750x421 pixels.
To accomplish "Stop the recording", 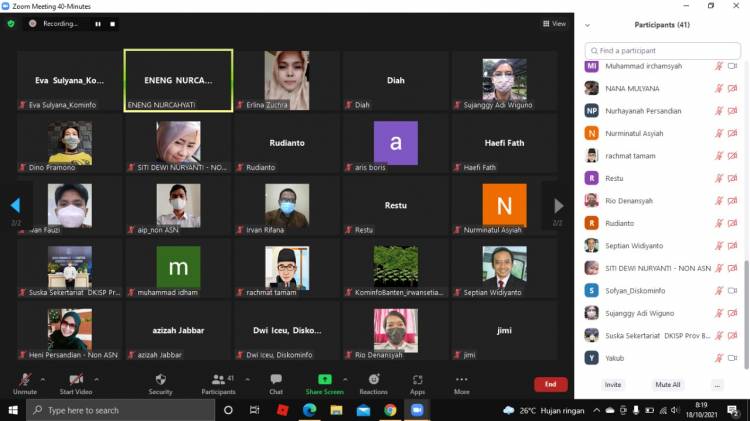I will click(112, 23).
